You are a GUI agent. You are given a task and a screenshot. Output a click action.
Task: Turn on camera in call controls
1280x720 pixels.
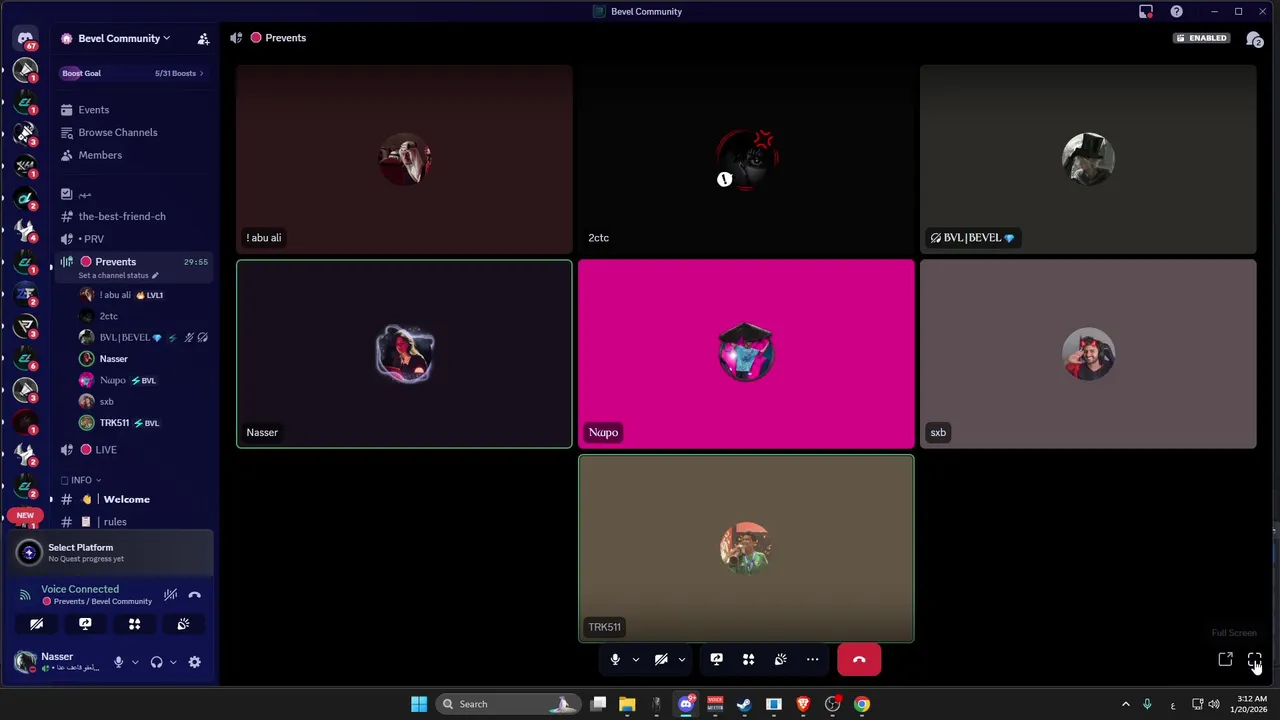(661, 660)
